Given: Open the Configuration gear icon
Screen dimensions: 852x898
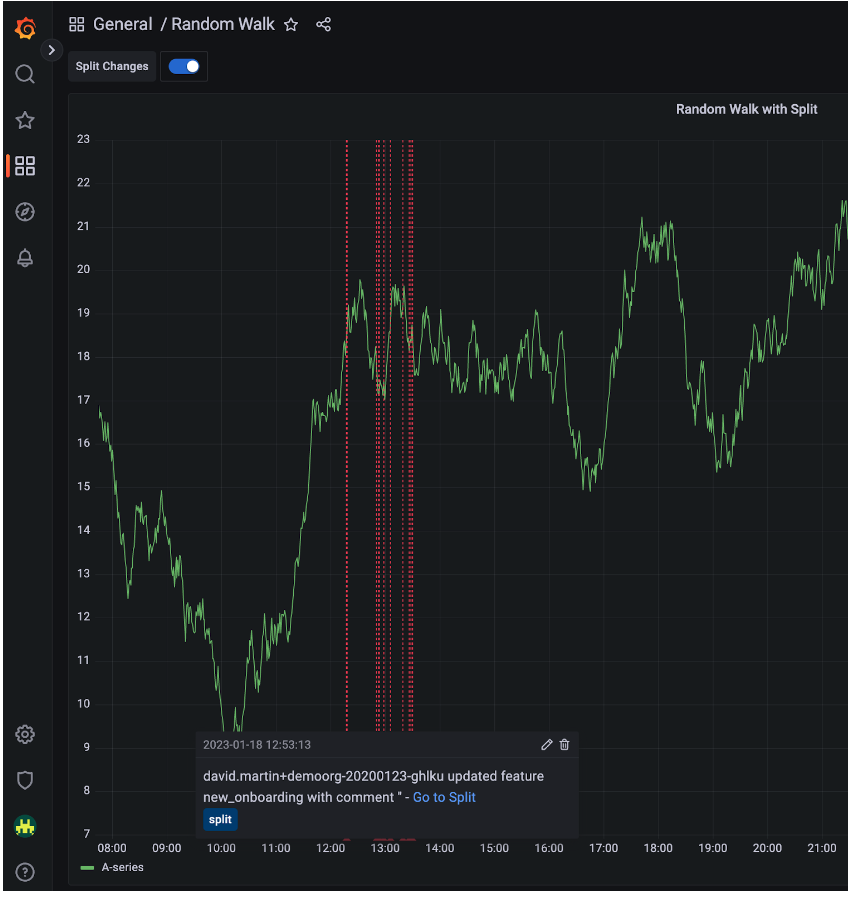Looking at the screenshot, I should tap(26, 735).
